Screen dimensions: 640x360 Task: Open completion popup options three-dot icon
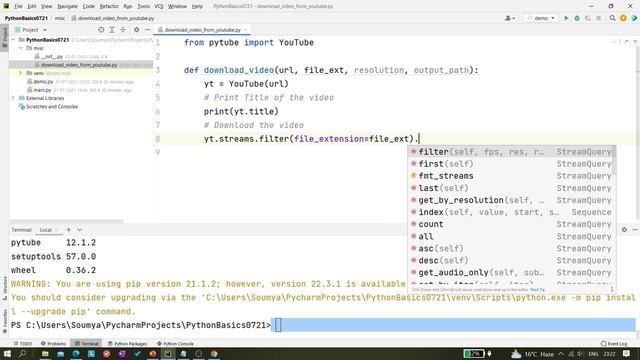611,289
